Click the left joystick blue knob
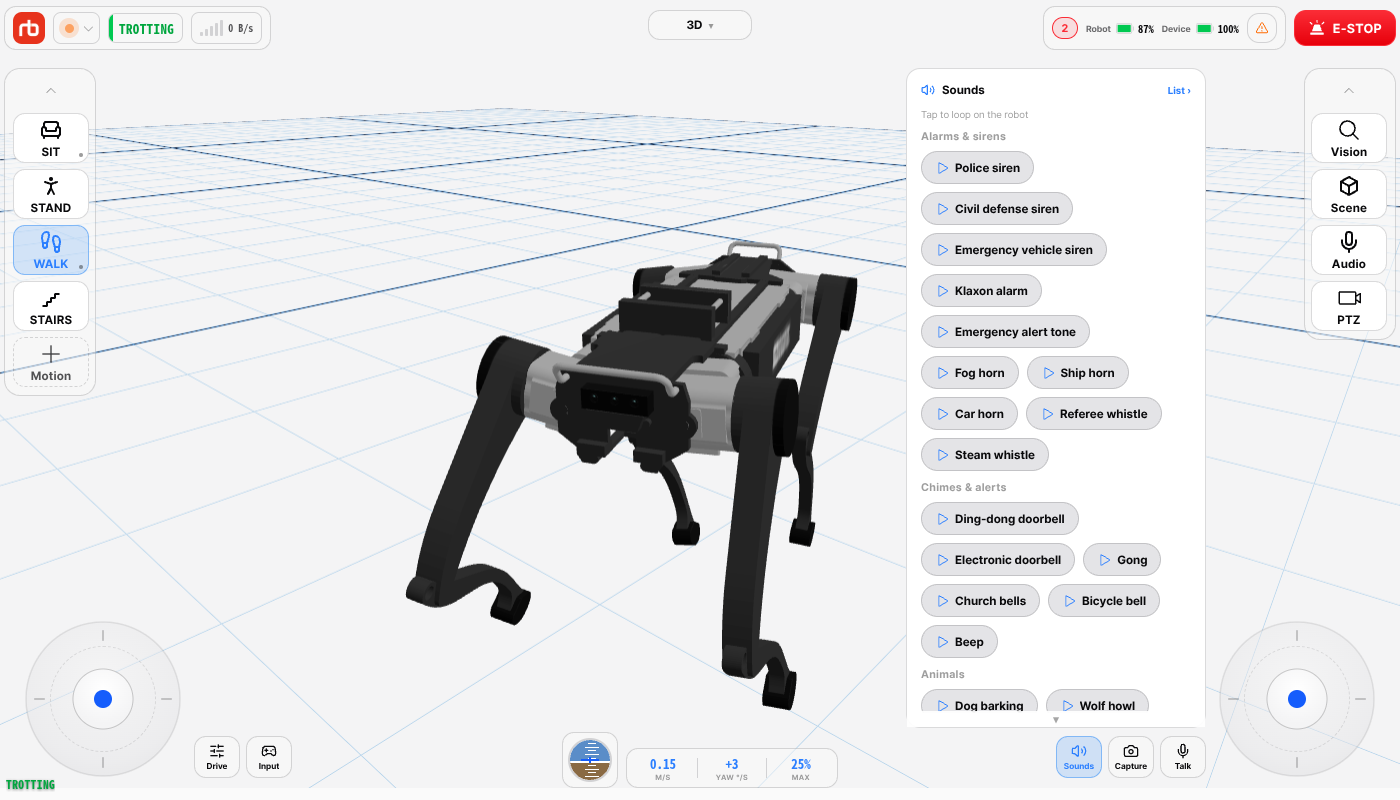 [103, 699]
